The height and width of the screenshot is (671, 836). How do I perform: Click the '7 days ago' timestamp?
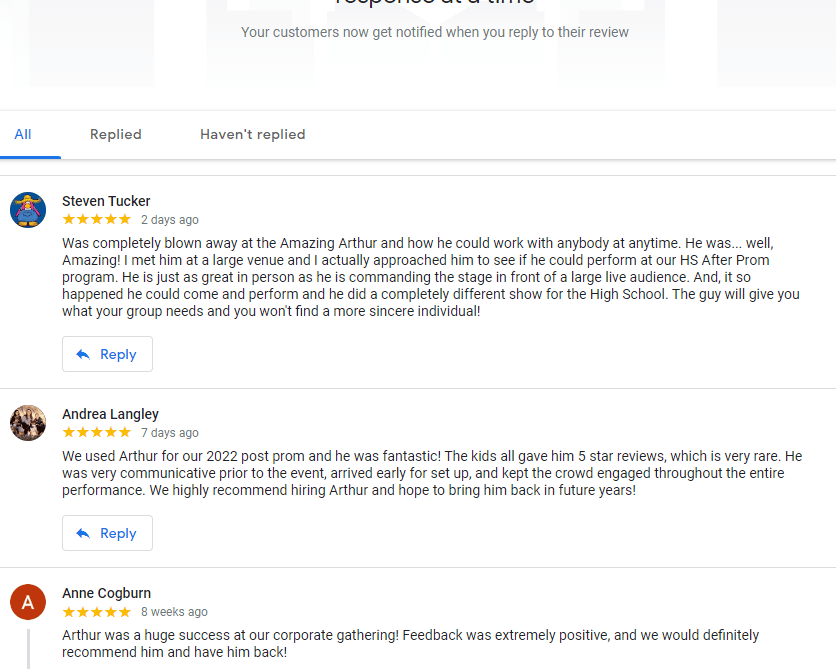pyautogui.click(x=170, y=433)
